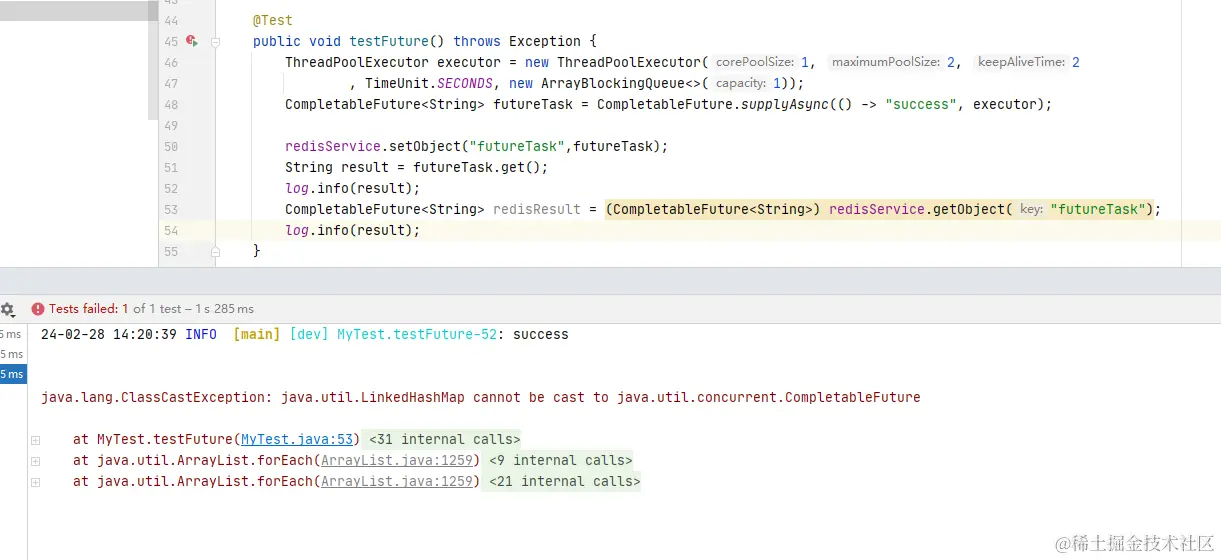This screenshot has height=560, width=1221.
Task: Click the corePoolSize parameter hint
Action: [x=755, y=62]
